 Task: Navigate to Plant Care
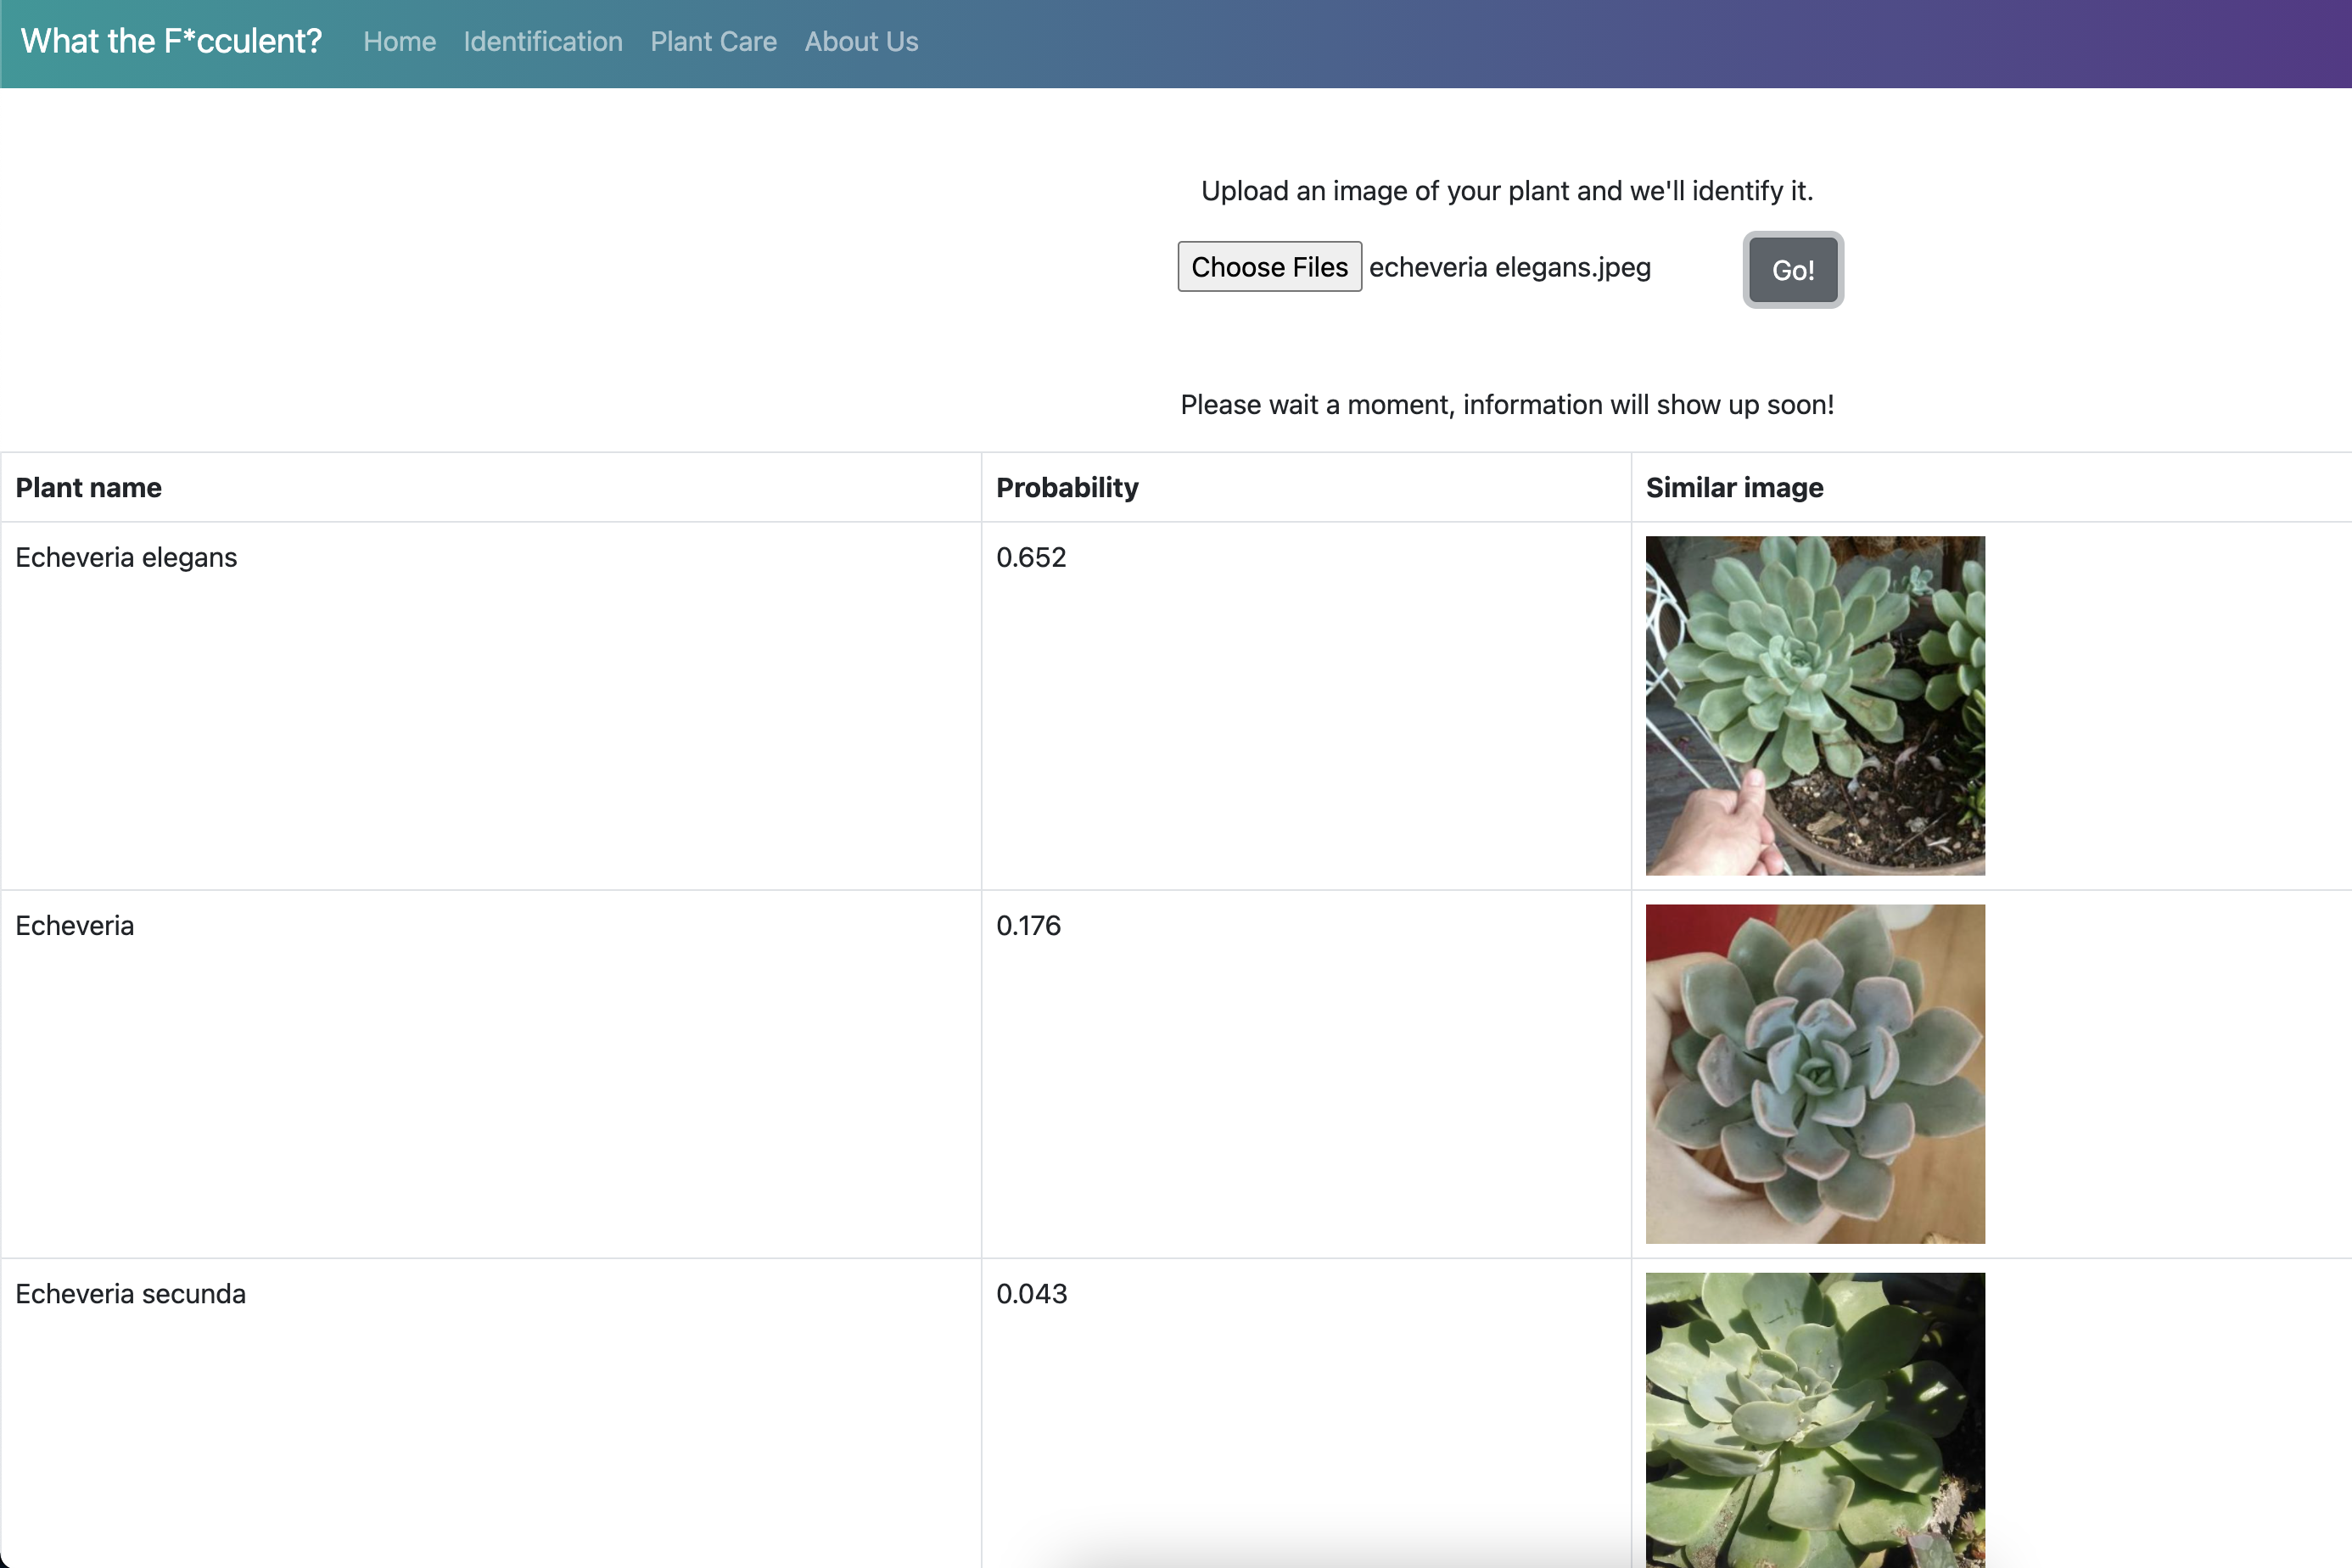point(713,42)
